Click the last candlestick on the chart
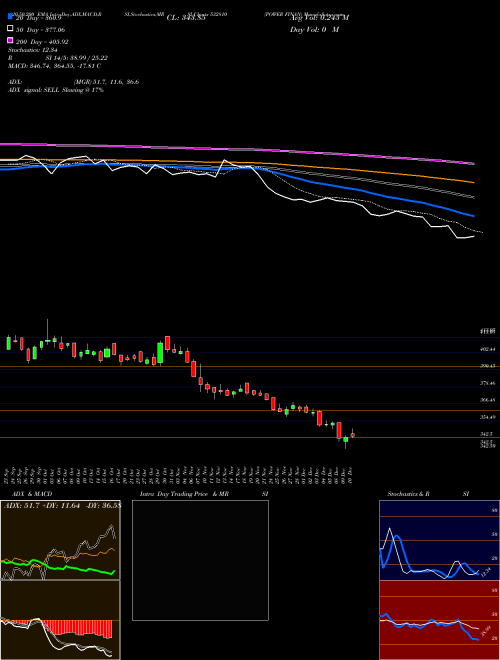Image resolution: width=500 pixels, height=660 pixels. coord(353,434)
